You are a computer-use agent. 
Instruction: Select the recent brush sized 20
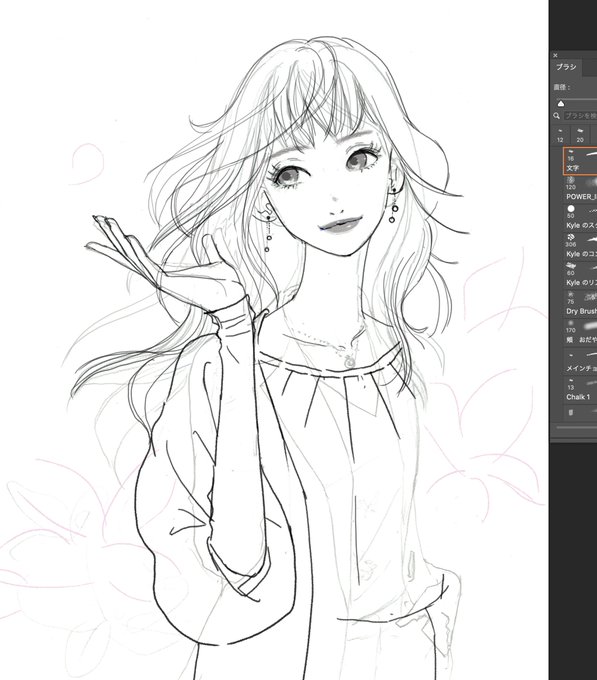coord(580,135)
